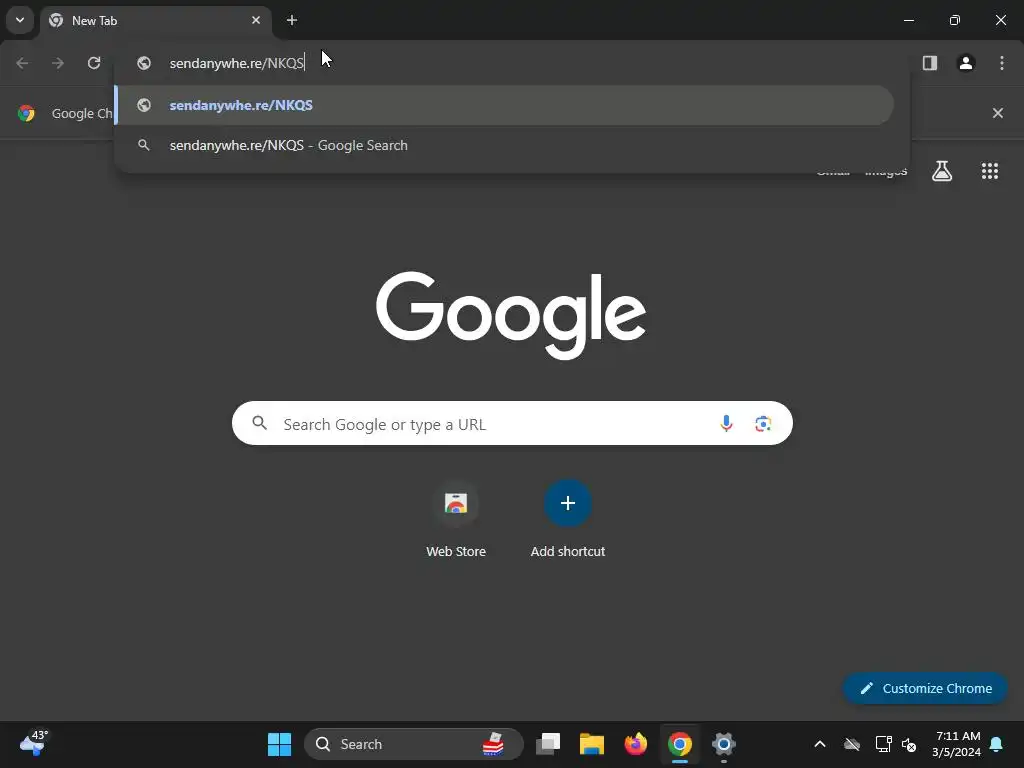The image size is (1024, 768).
Task: Open Settings gear on taskbar
Action: click(724, 744)
